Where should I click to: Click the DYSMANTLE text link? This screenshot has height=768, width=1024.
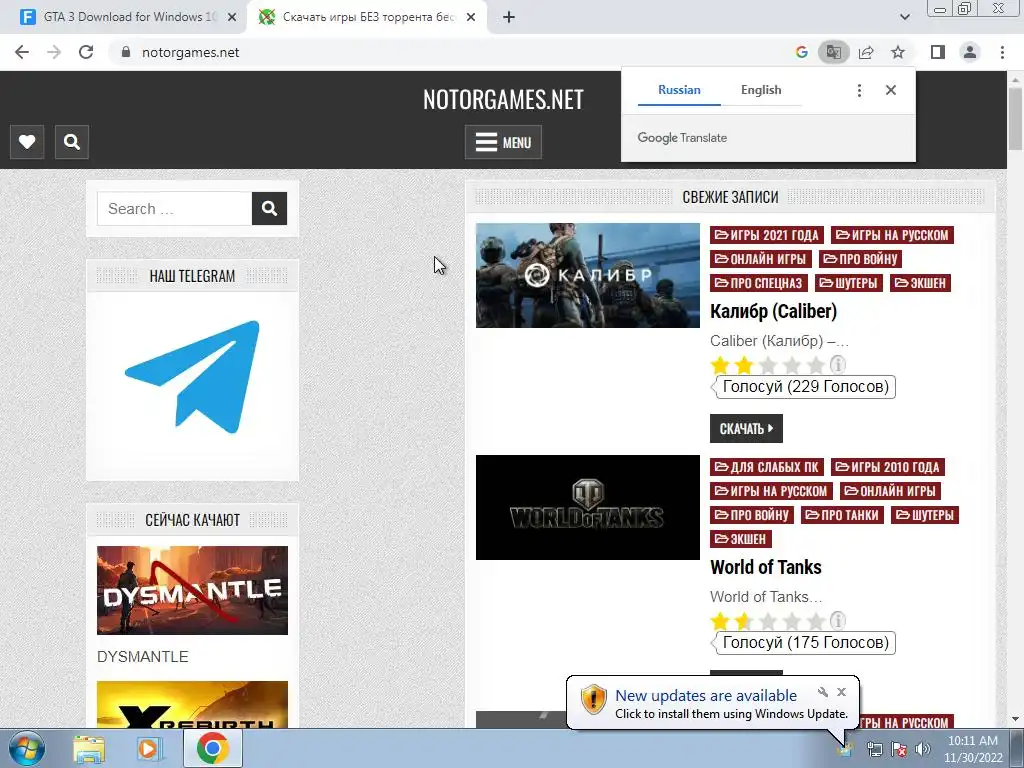[142, 656]
